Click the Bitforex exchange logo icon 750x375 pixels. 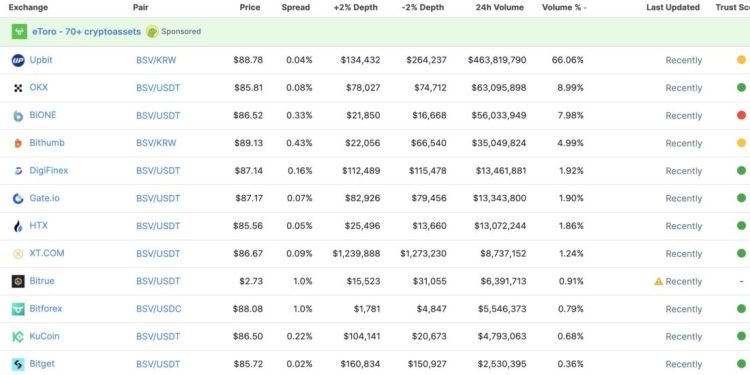[x=18, y=309]
